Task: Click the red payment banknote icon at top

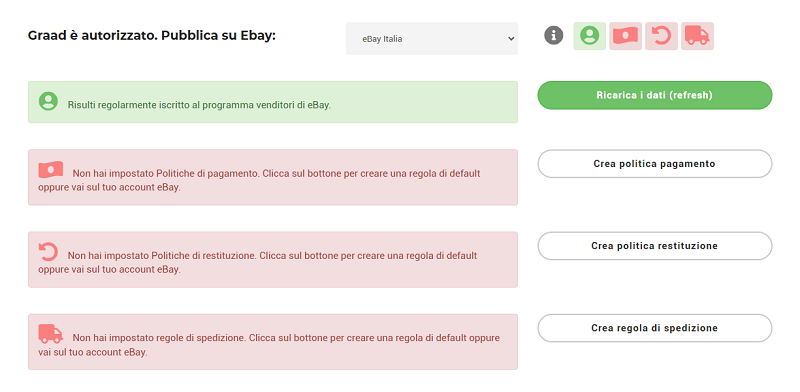Action: click(625, 36)
